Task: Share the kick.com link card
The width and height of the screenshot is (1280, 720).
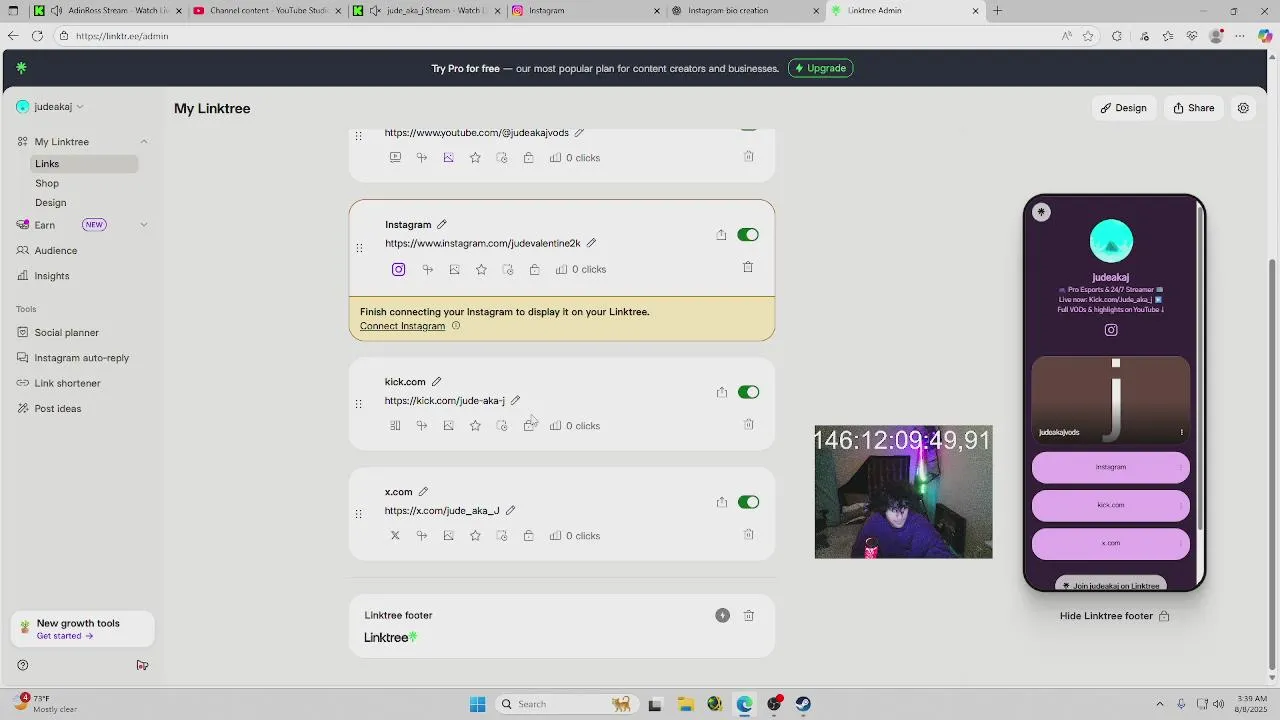Action: point(721,392)
